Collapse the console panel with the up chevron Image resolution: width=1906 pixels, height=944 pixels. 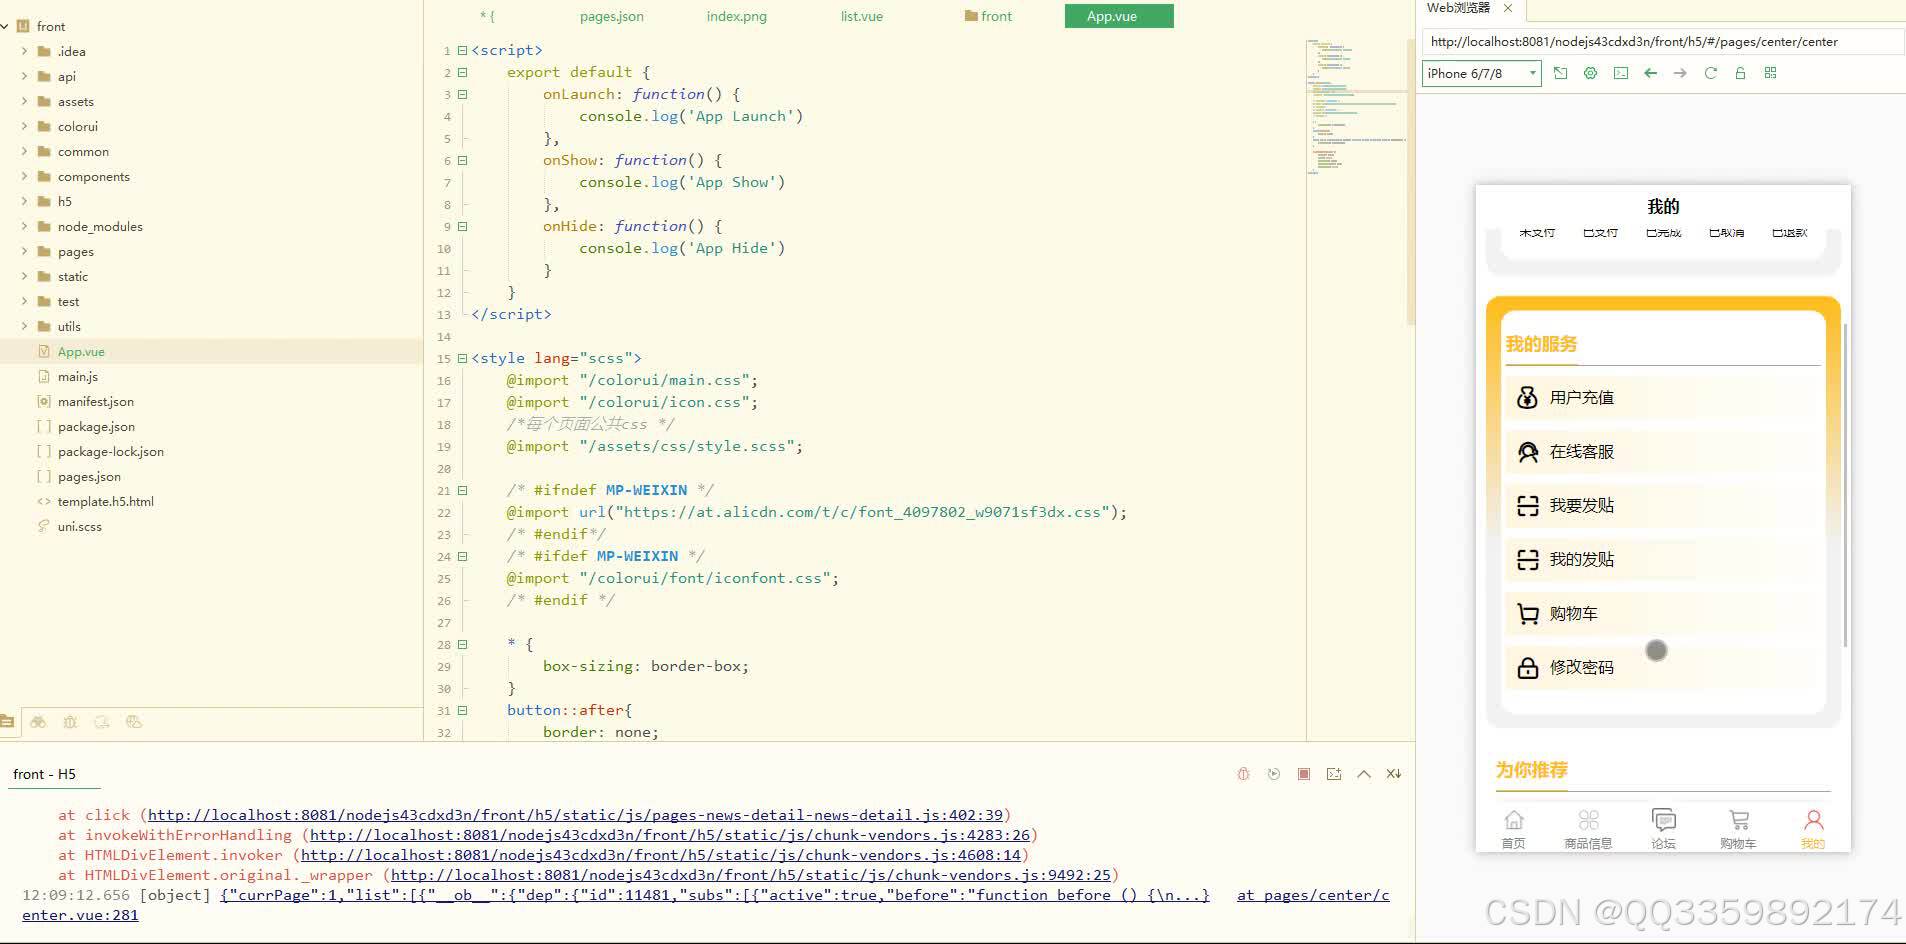pyautogui.click(x=1363, y=774)
